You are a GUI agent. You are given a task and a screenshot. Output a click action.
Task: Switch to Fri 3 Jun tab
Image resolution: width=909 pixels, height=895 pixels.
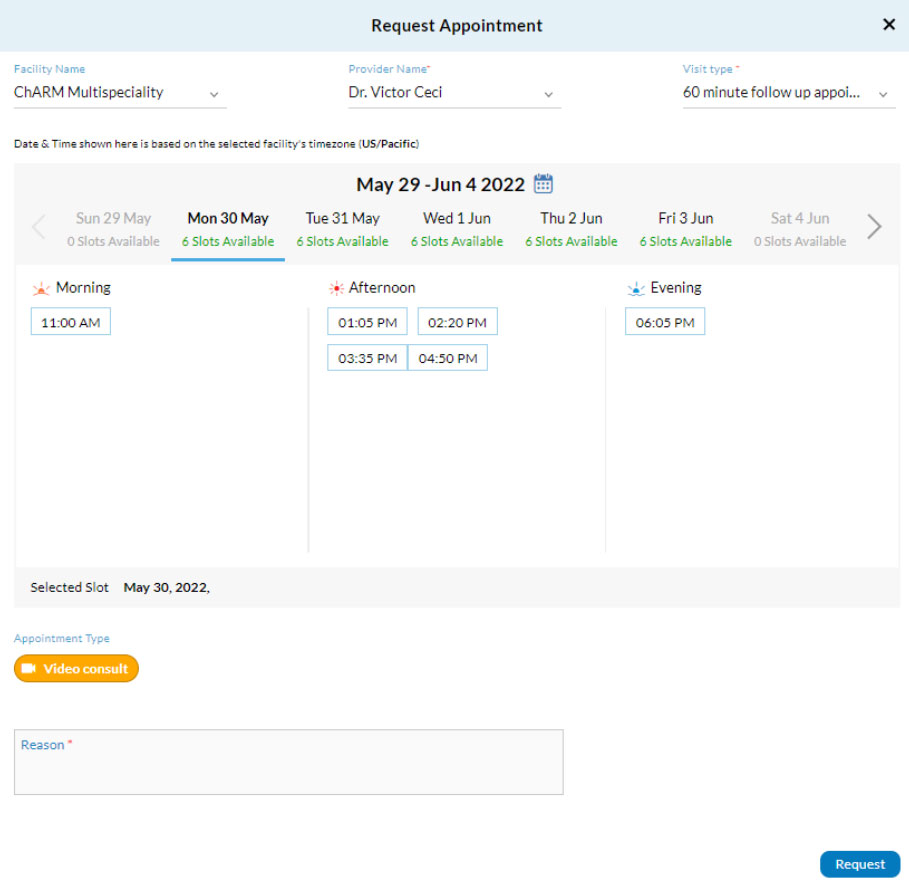click(x=685, y=229)
